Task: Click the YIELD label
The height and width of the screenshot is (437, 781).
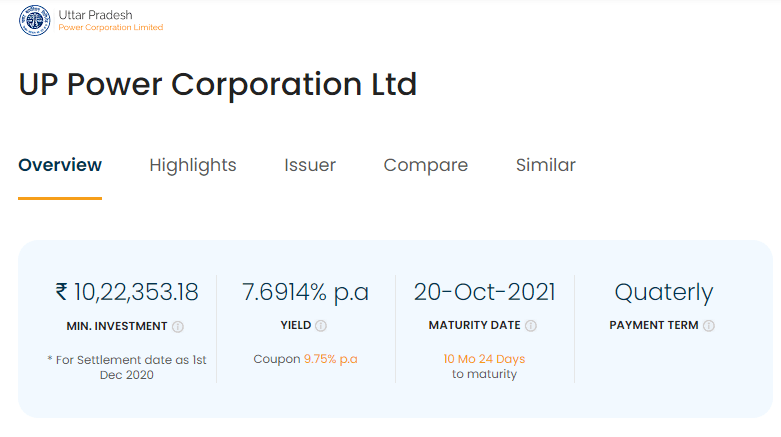Action: (296, 325)
